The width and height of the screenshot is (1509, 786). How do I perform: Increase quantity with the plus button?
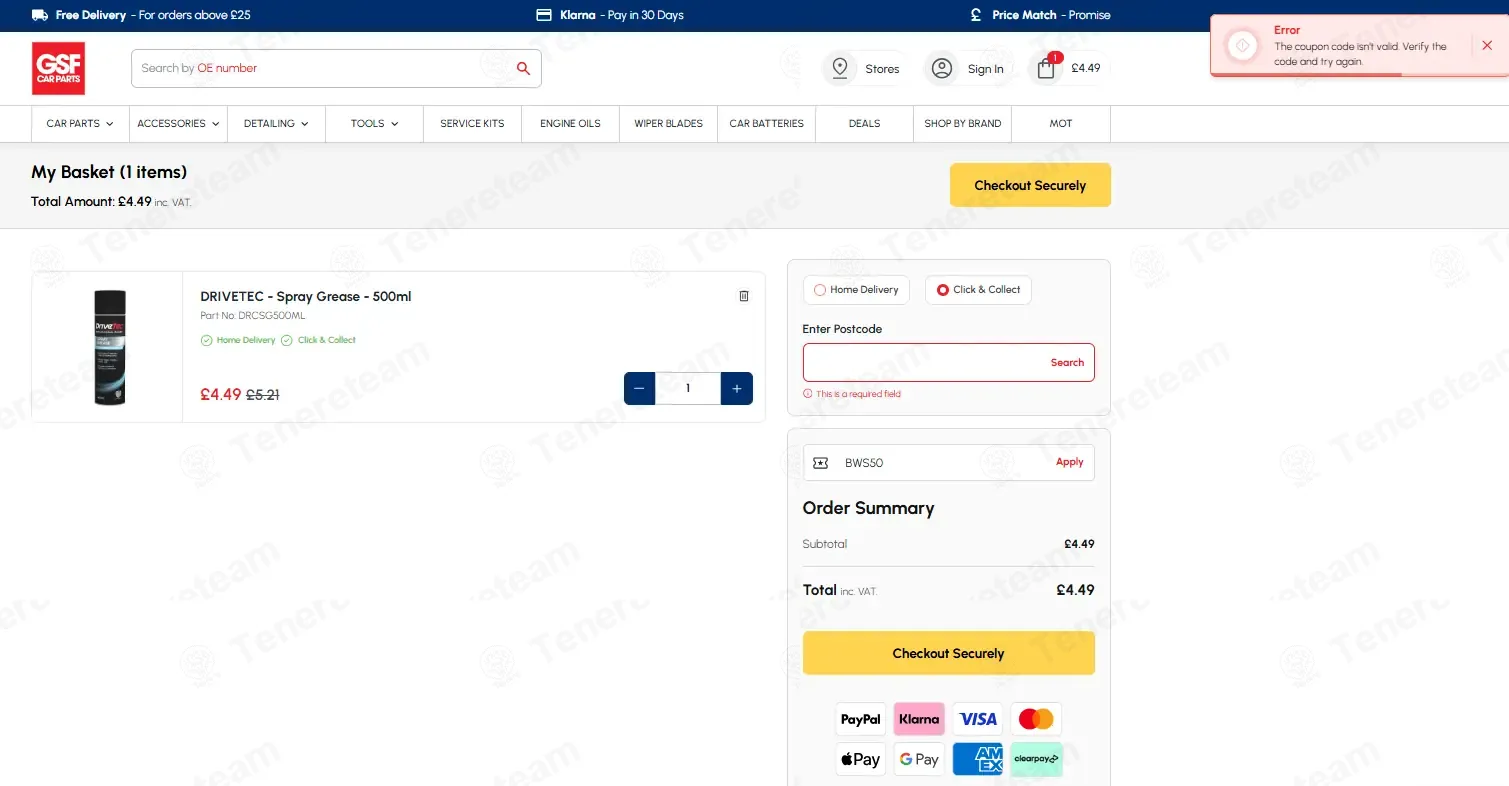pos(737,388)
